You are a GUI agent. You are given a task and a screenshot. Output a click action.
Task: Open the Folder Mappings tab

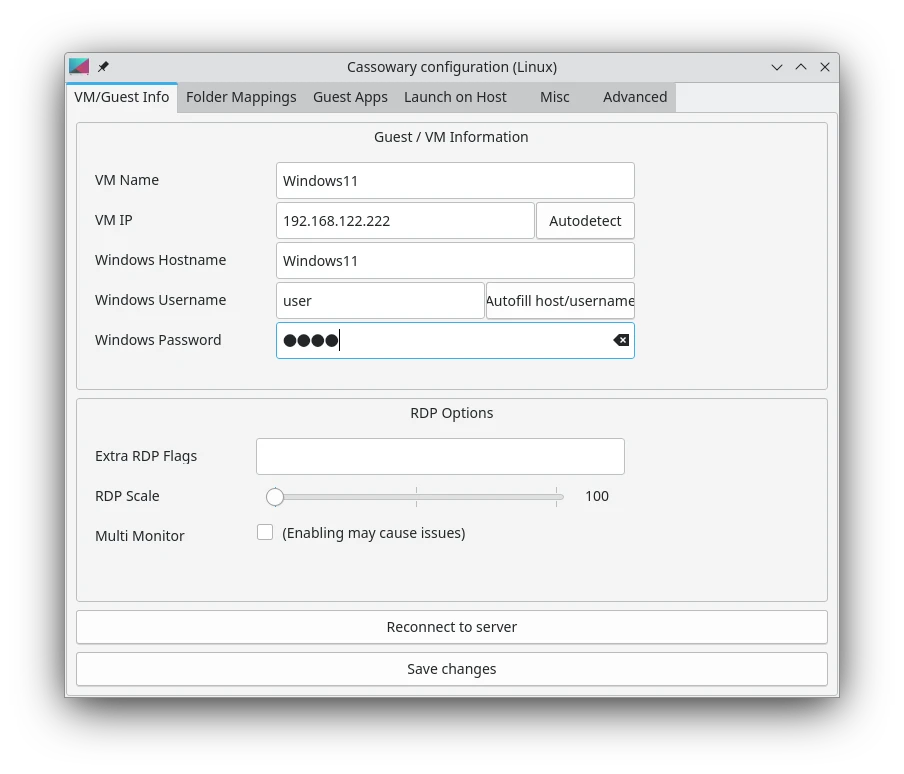(x=241, y=97)
